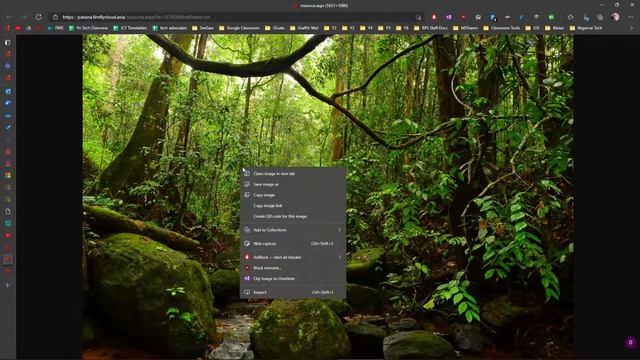Open the "Graffiti Wall" bookmark folder
The width and height of the screenshot is (640, 360).
click(x=304, y=28)
